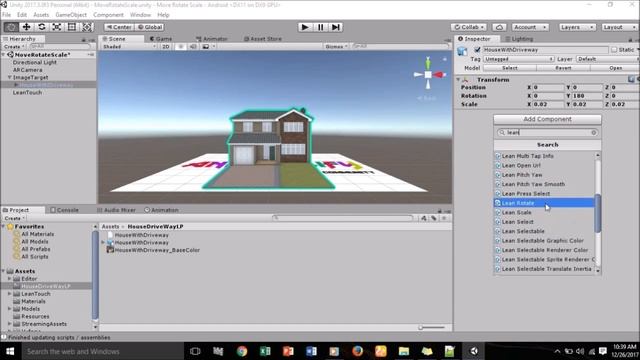Toggle scene lighting button
This screenshot has width=640, height=360.
[x=180, y=47]
